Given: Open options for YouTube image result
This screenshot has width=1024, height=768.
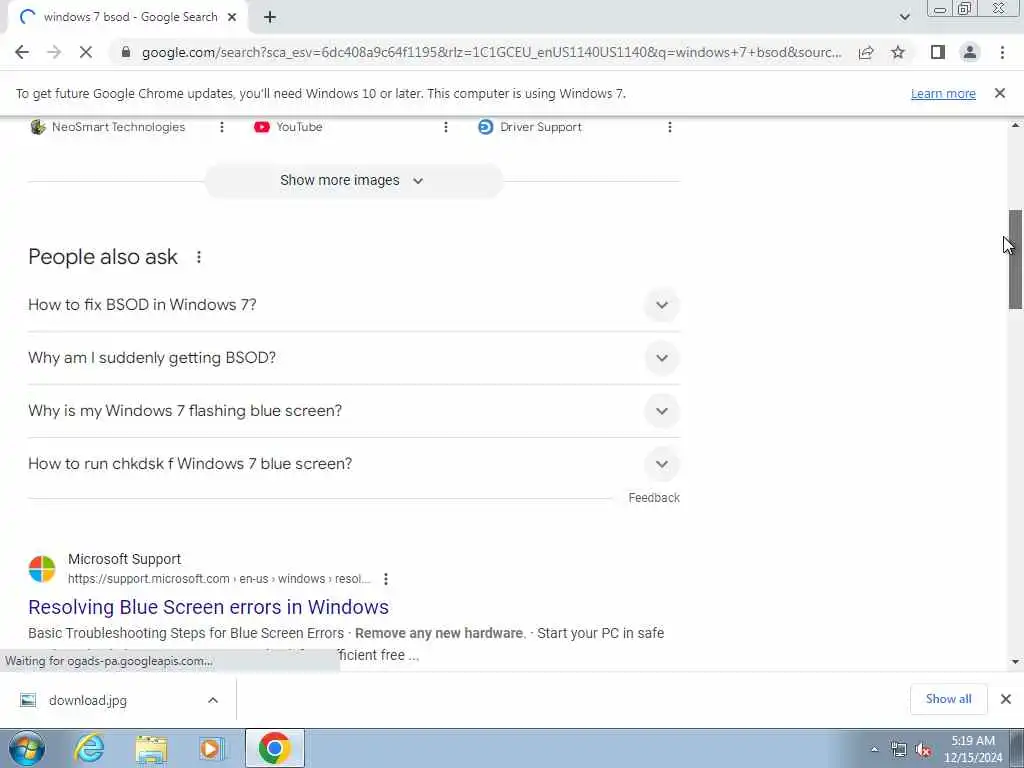Looking at the screenshot, I should click(x=446, y=127).
